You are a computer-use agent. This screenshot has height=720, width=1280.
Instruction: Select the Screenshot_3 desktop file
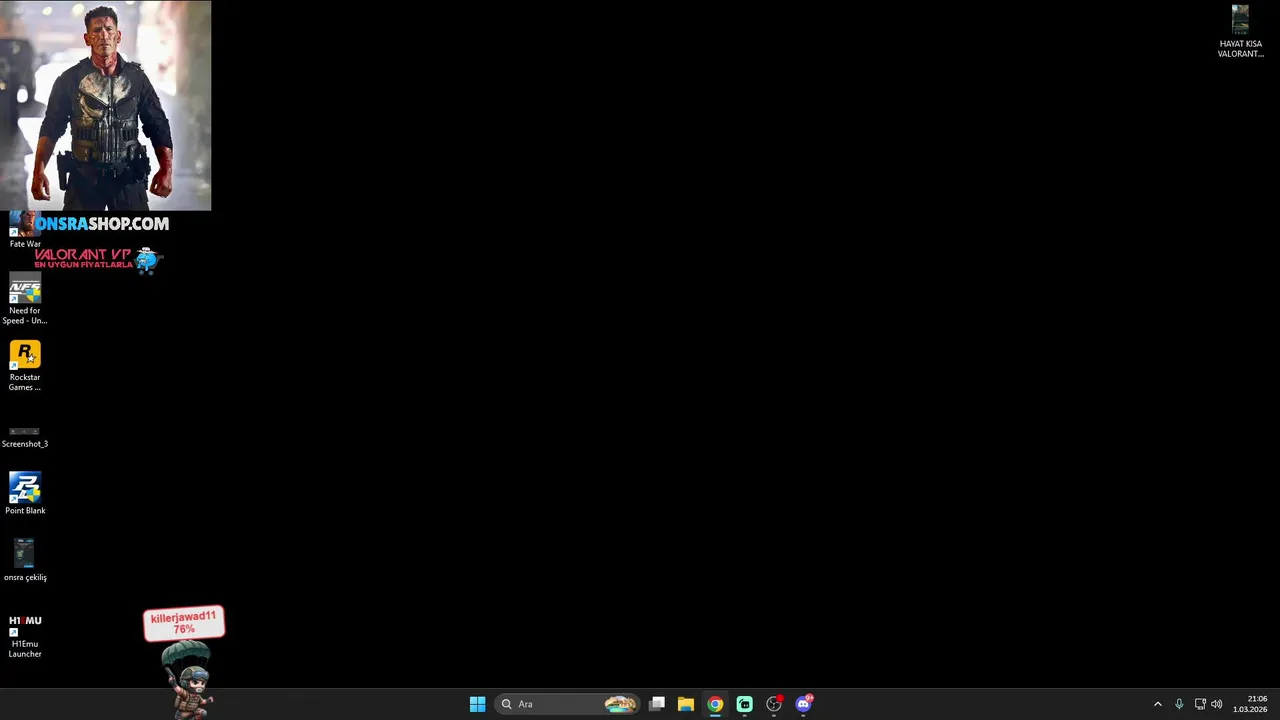[25, 437]
